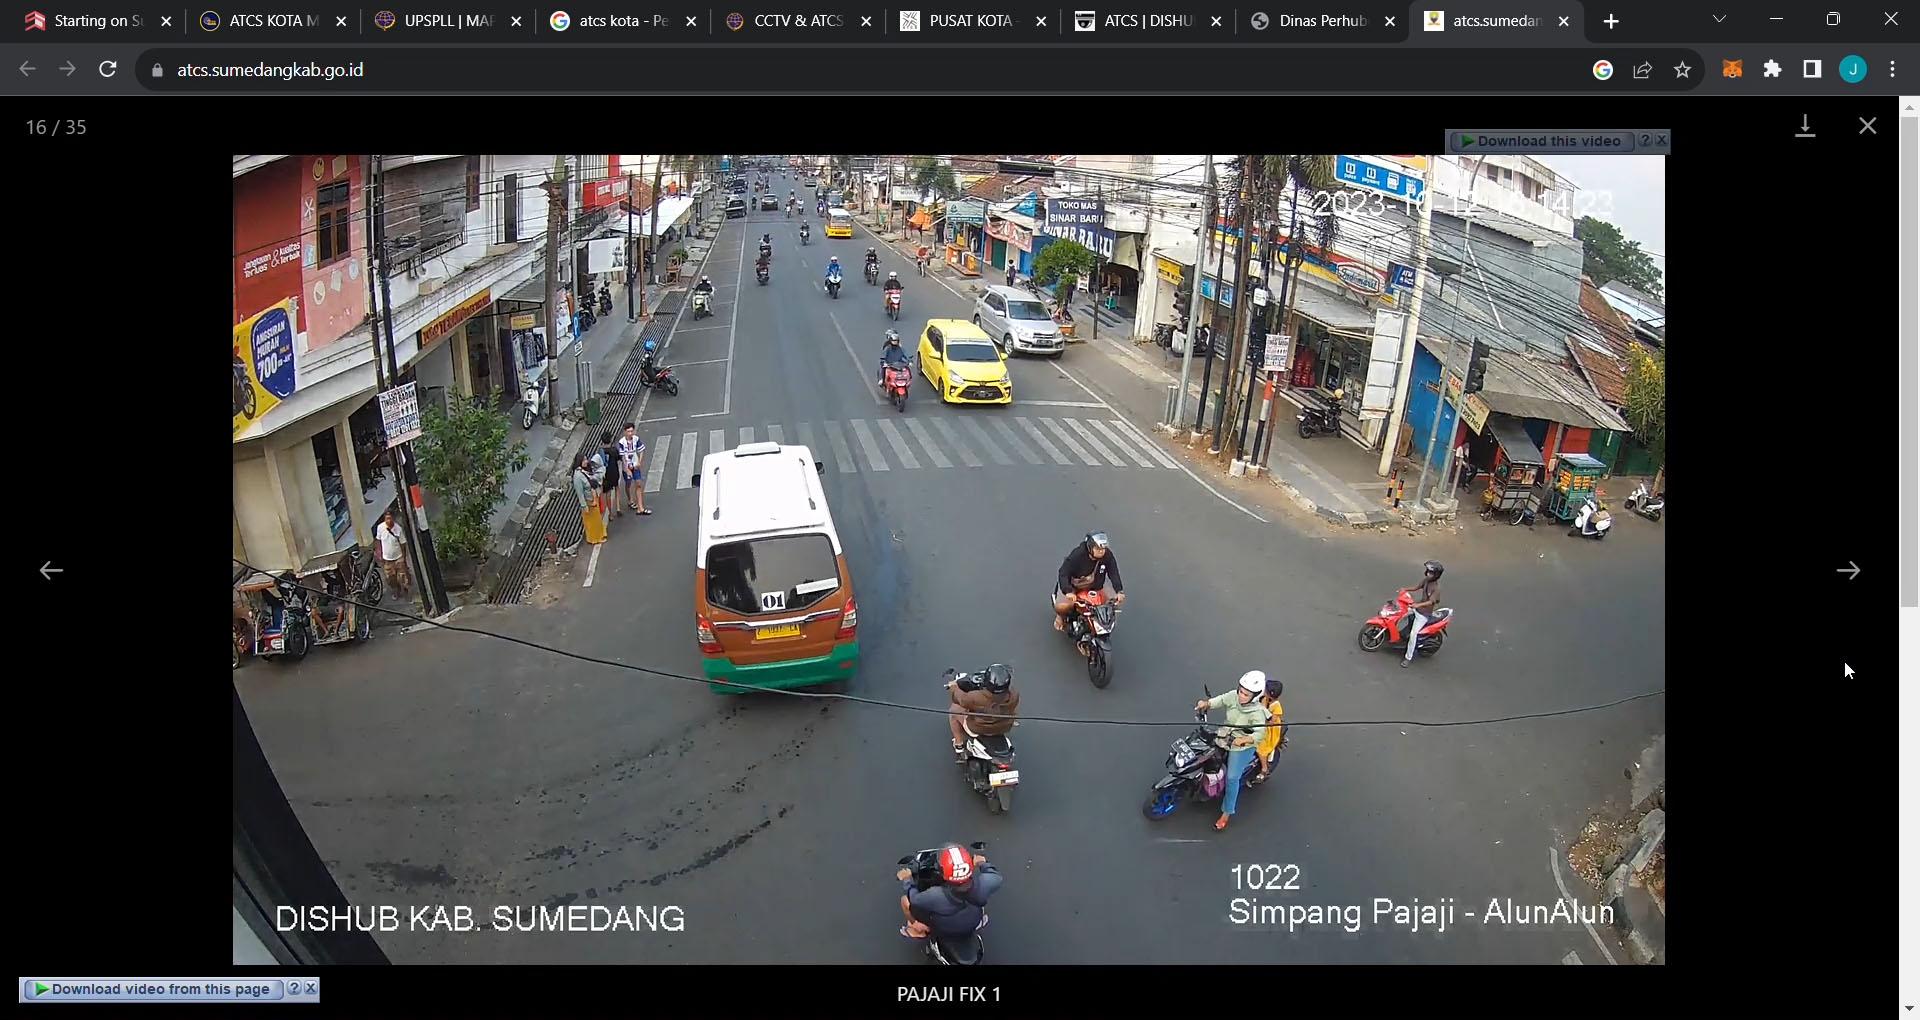
Task: Close the UPSPLL | MAF tab
Action: (x=516, y=21)
